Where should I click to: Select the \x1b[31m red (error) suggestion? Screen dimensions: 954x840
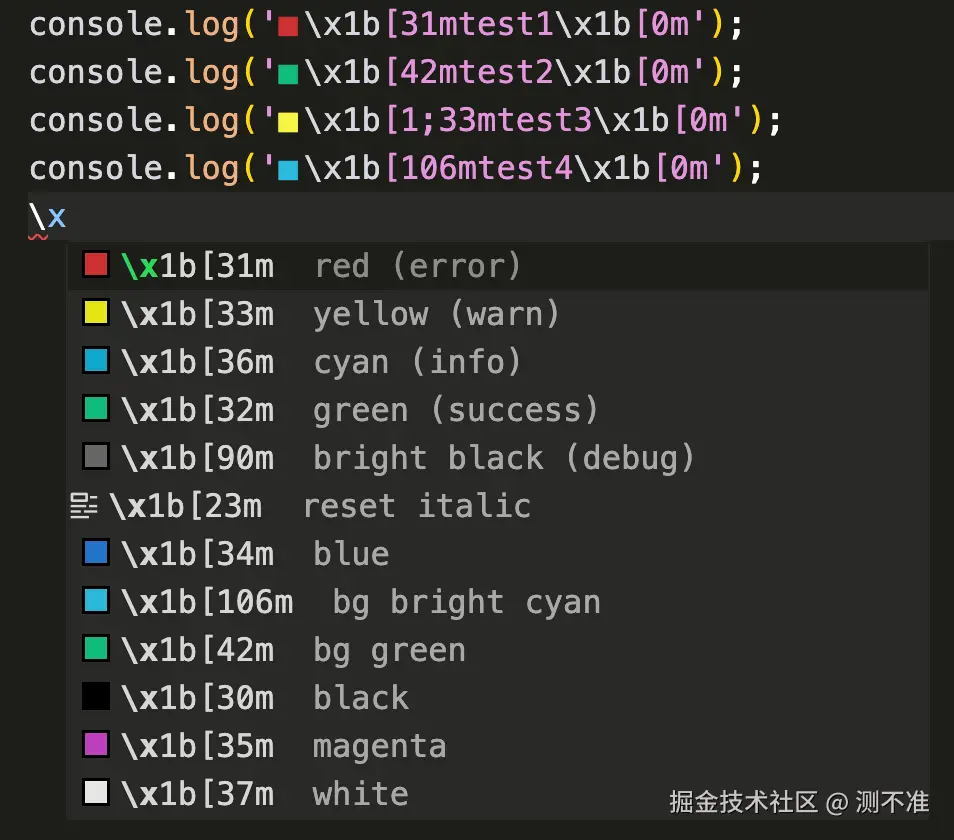(498, 265)
